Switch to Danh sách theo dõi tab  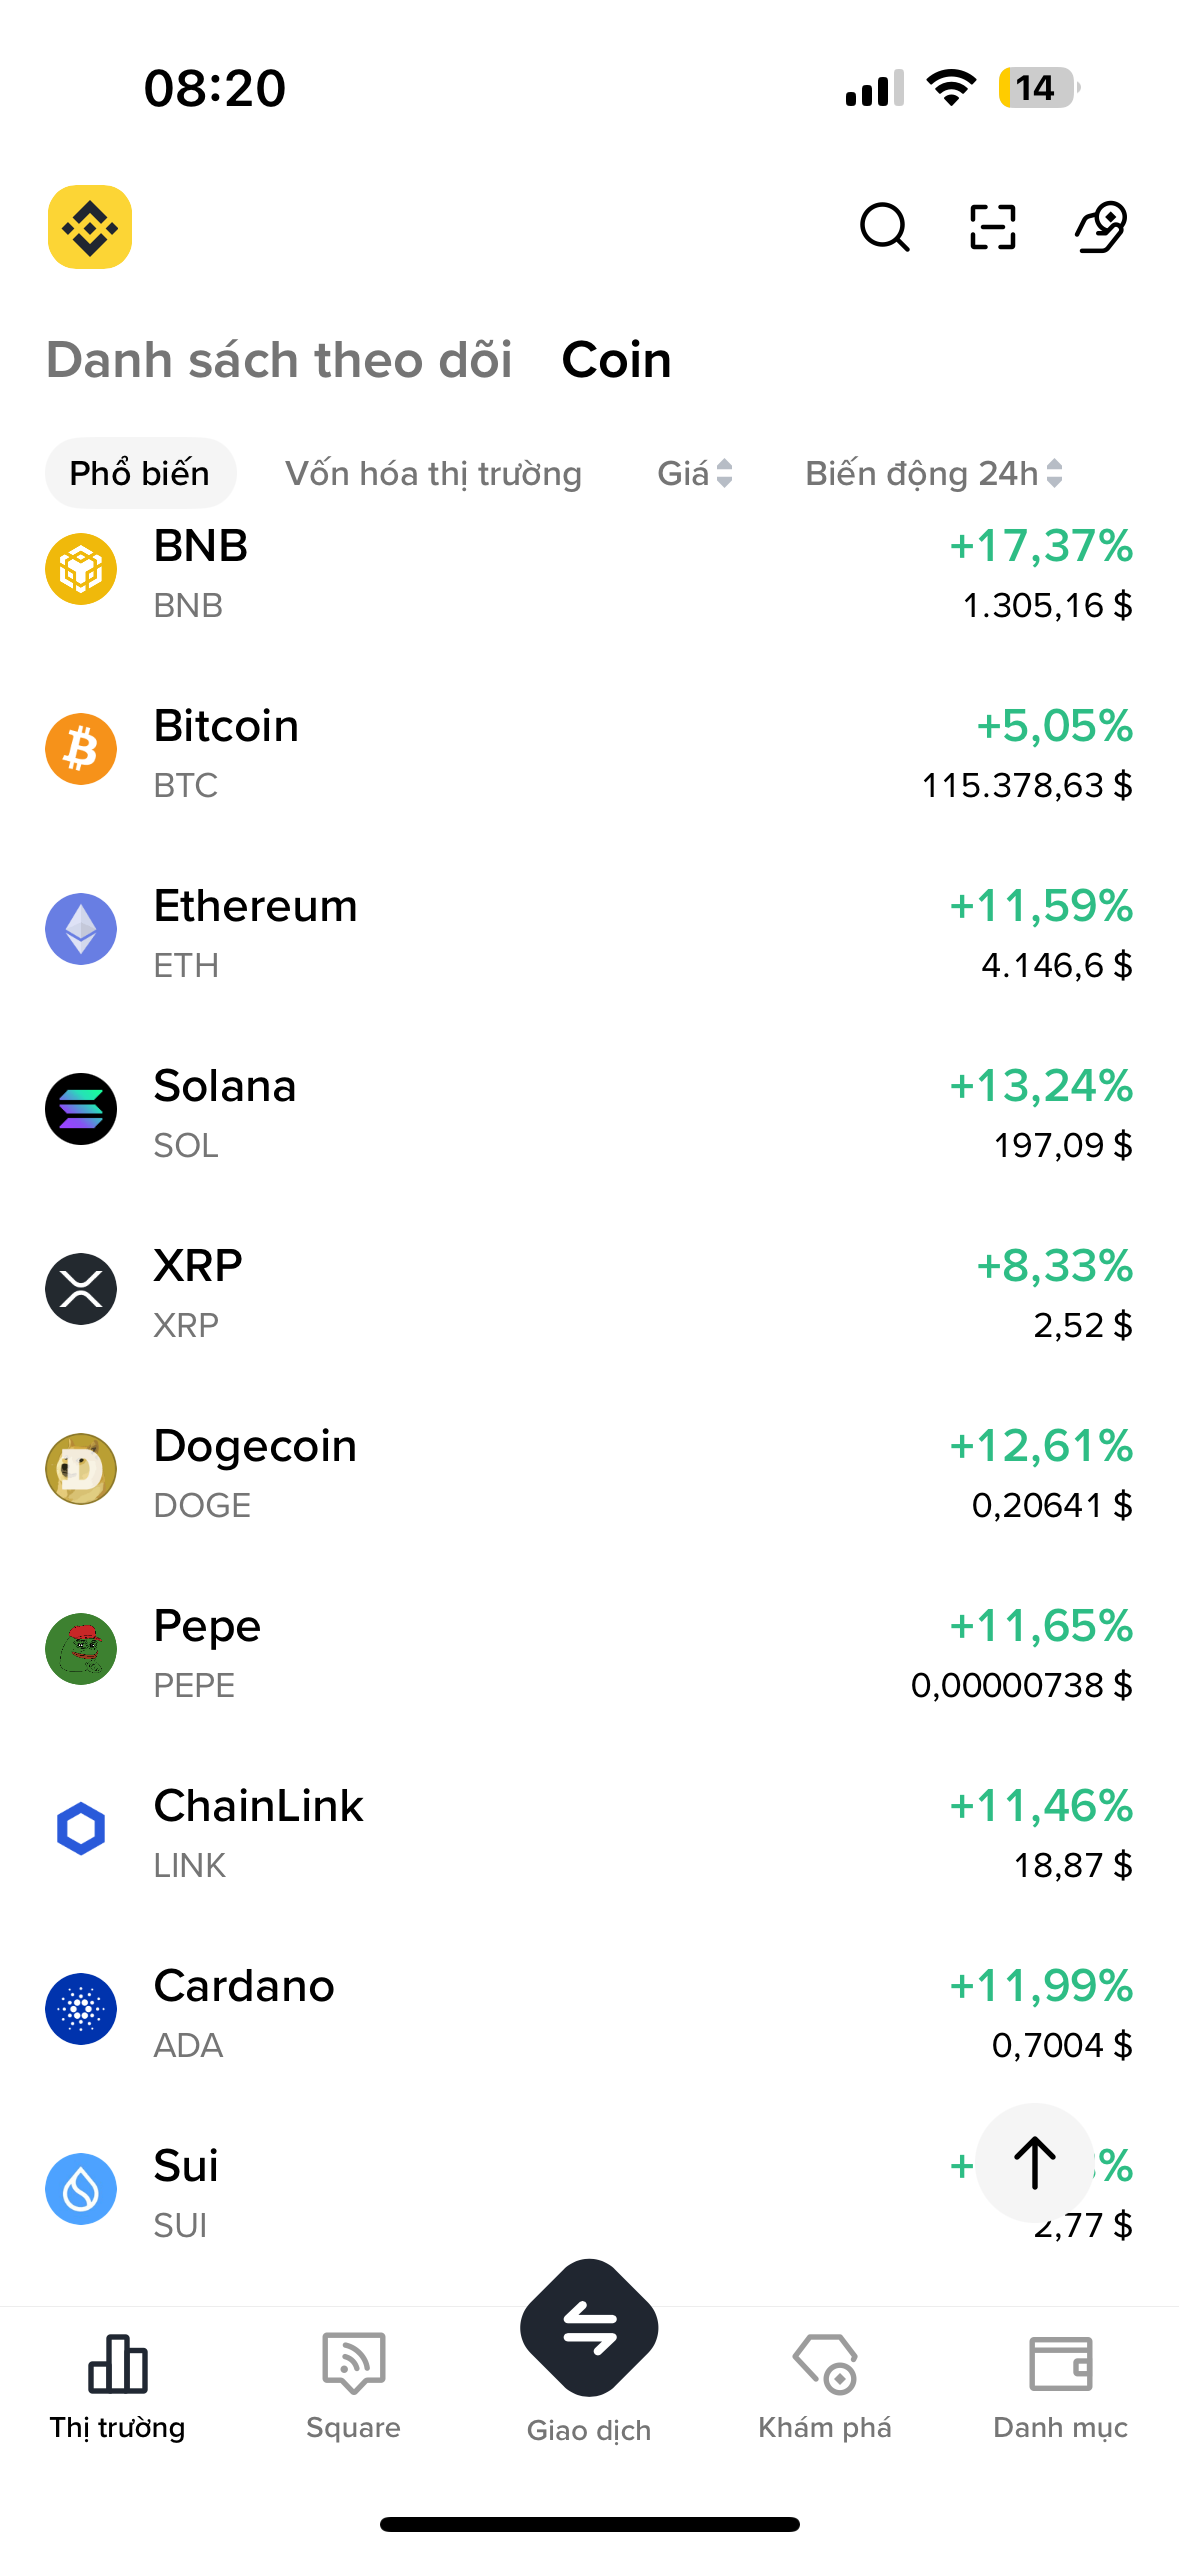pyautogui.click(x=279, y=360)
